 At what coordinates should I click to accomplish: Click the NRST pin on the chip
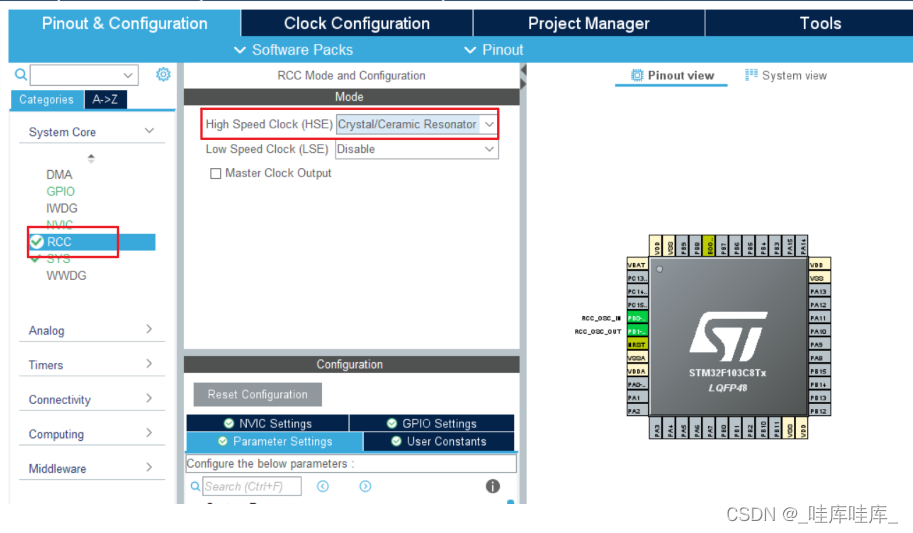coord(637,345)
